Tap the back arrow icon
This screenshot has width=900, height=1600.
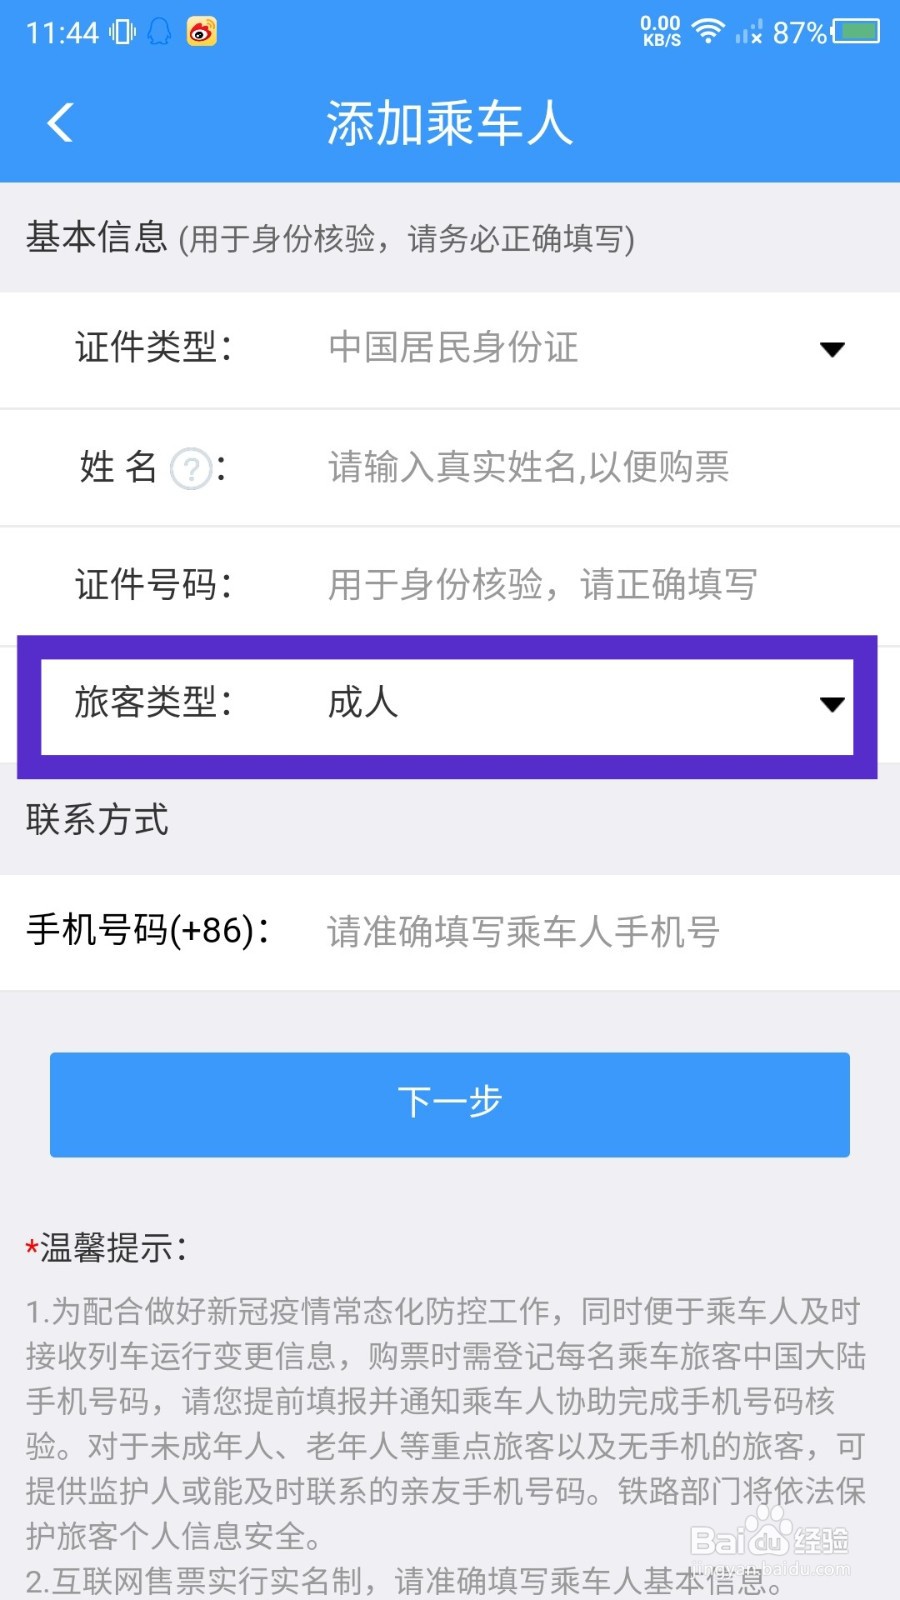pyautogui.click(x=60, y=123)
